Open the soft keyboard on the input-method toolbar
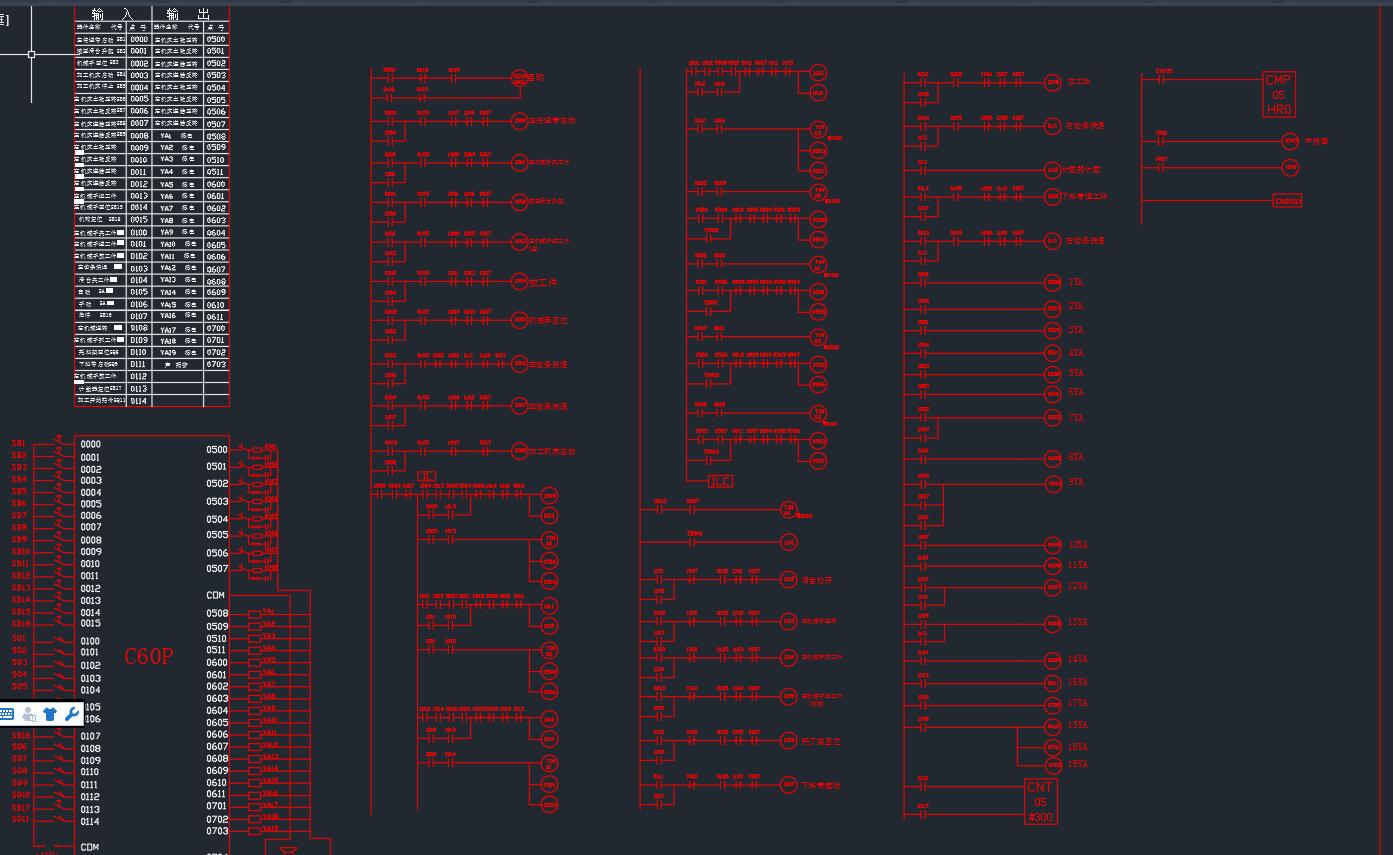 click(7, 714)
